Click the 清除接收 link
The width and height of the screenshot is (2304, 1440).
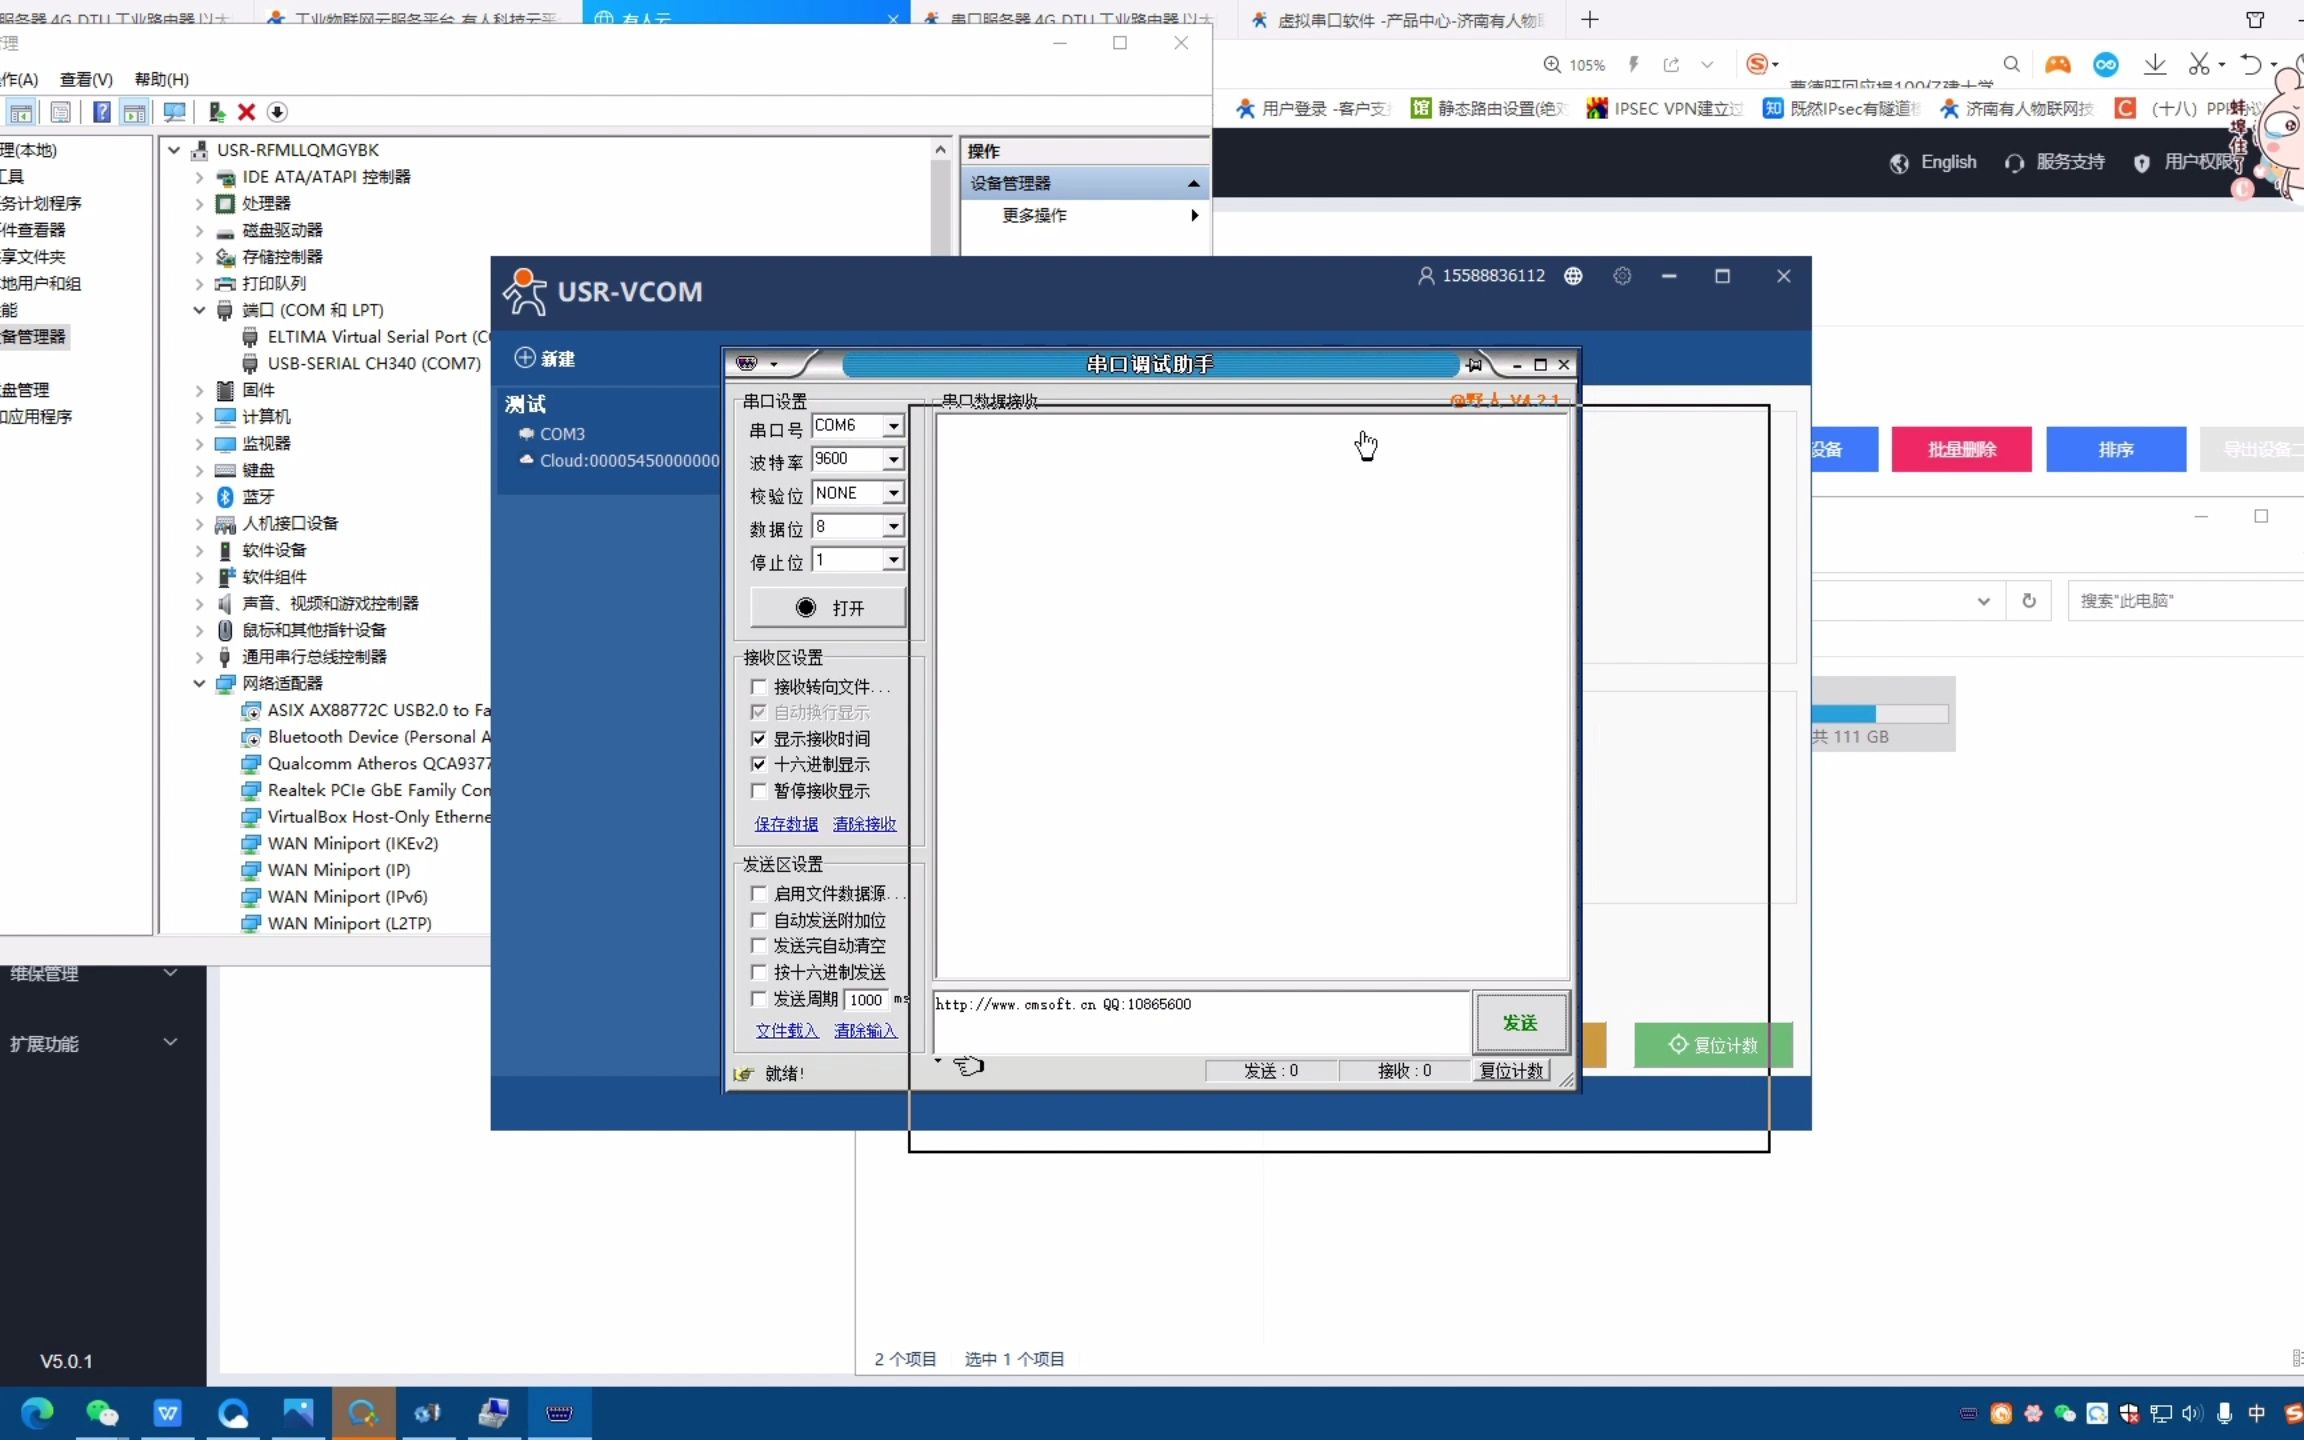point(864,824)
